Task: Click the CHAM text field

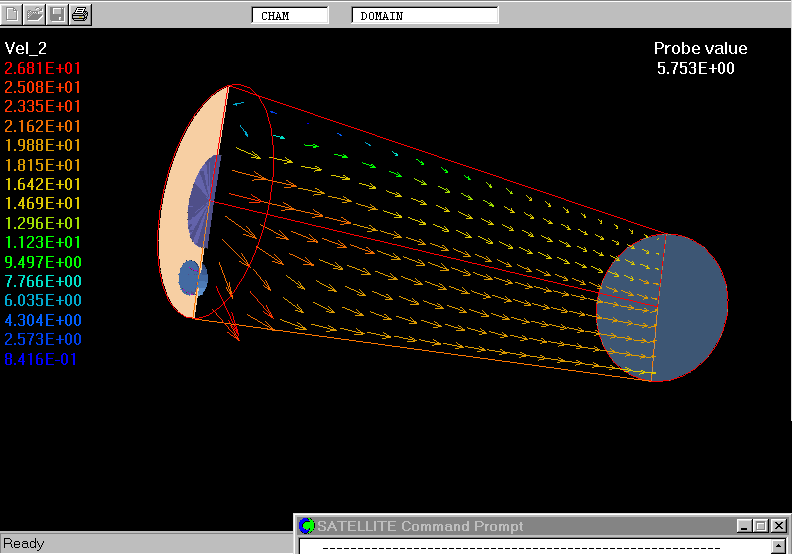Action: click(290, 16)
